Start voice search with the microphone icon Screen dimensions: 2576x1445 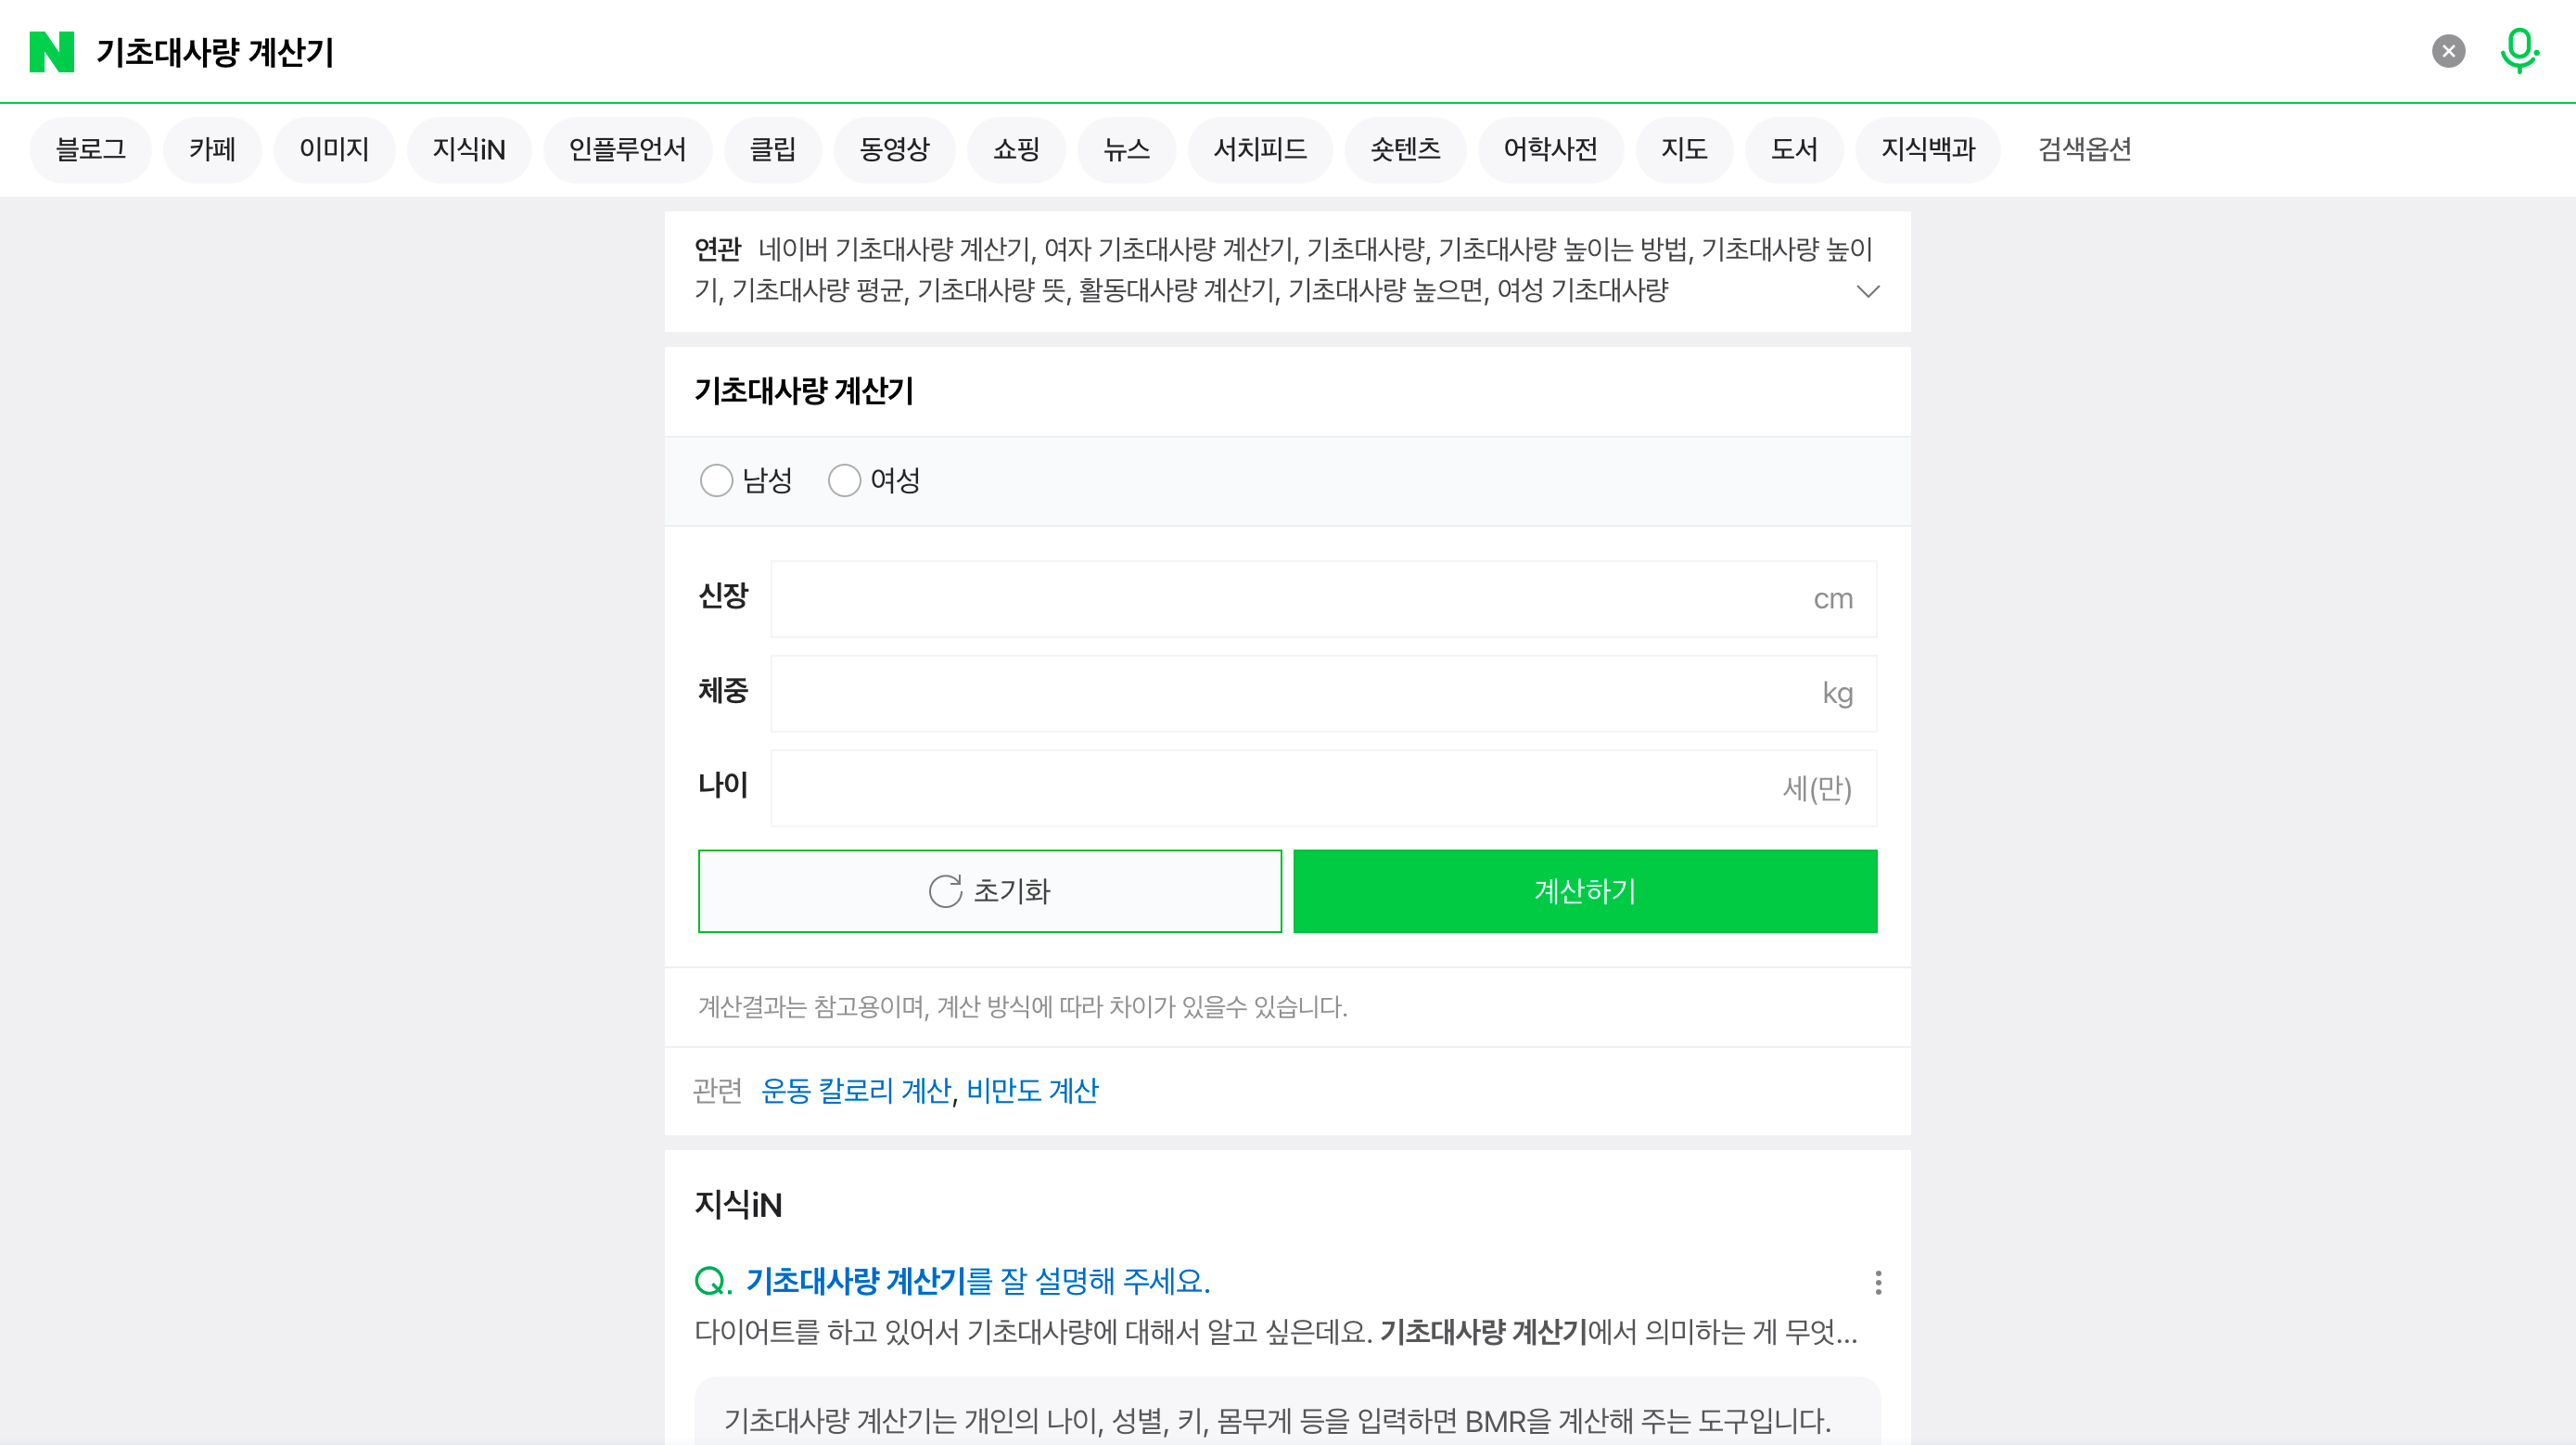click(2518, 50)
